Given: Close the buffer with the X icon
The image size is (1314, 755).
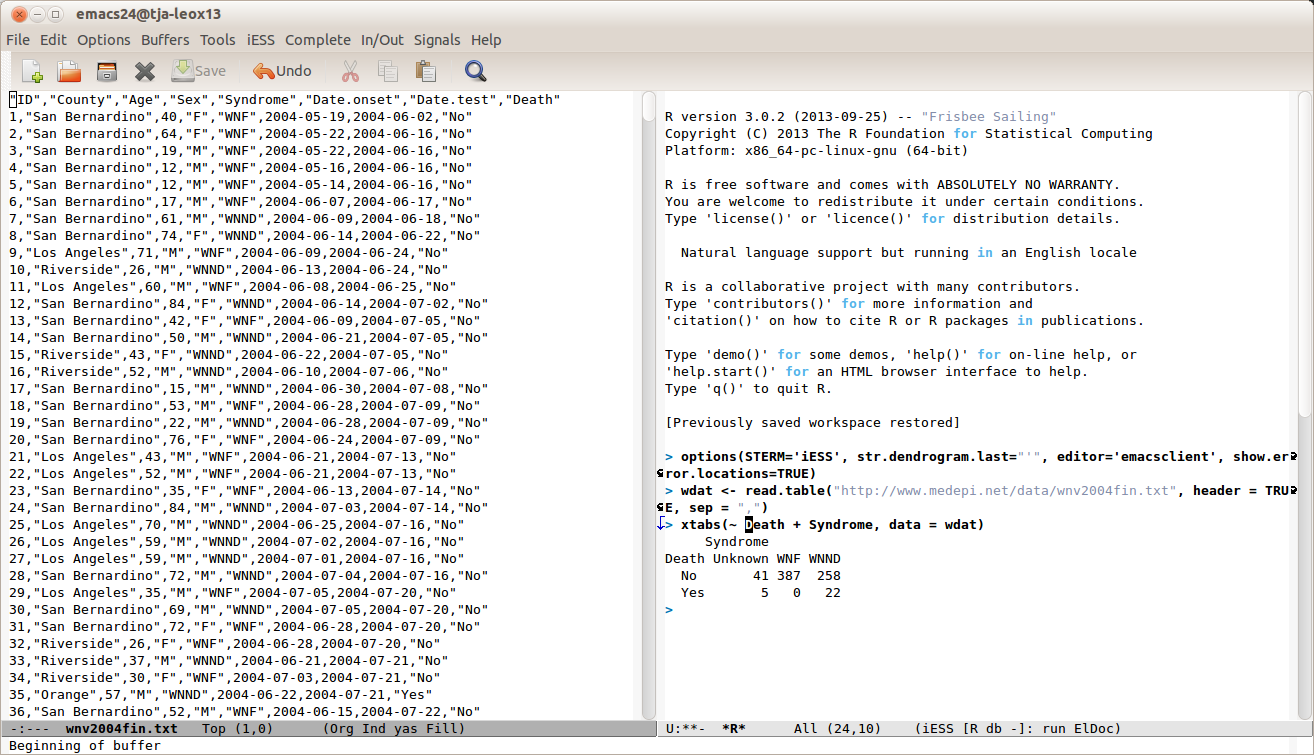Looking at the screenshot, I should click(145, 71).
